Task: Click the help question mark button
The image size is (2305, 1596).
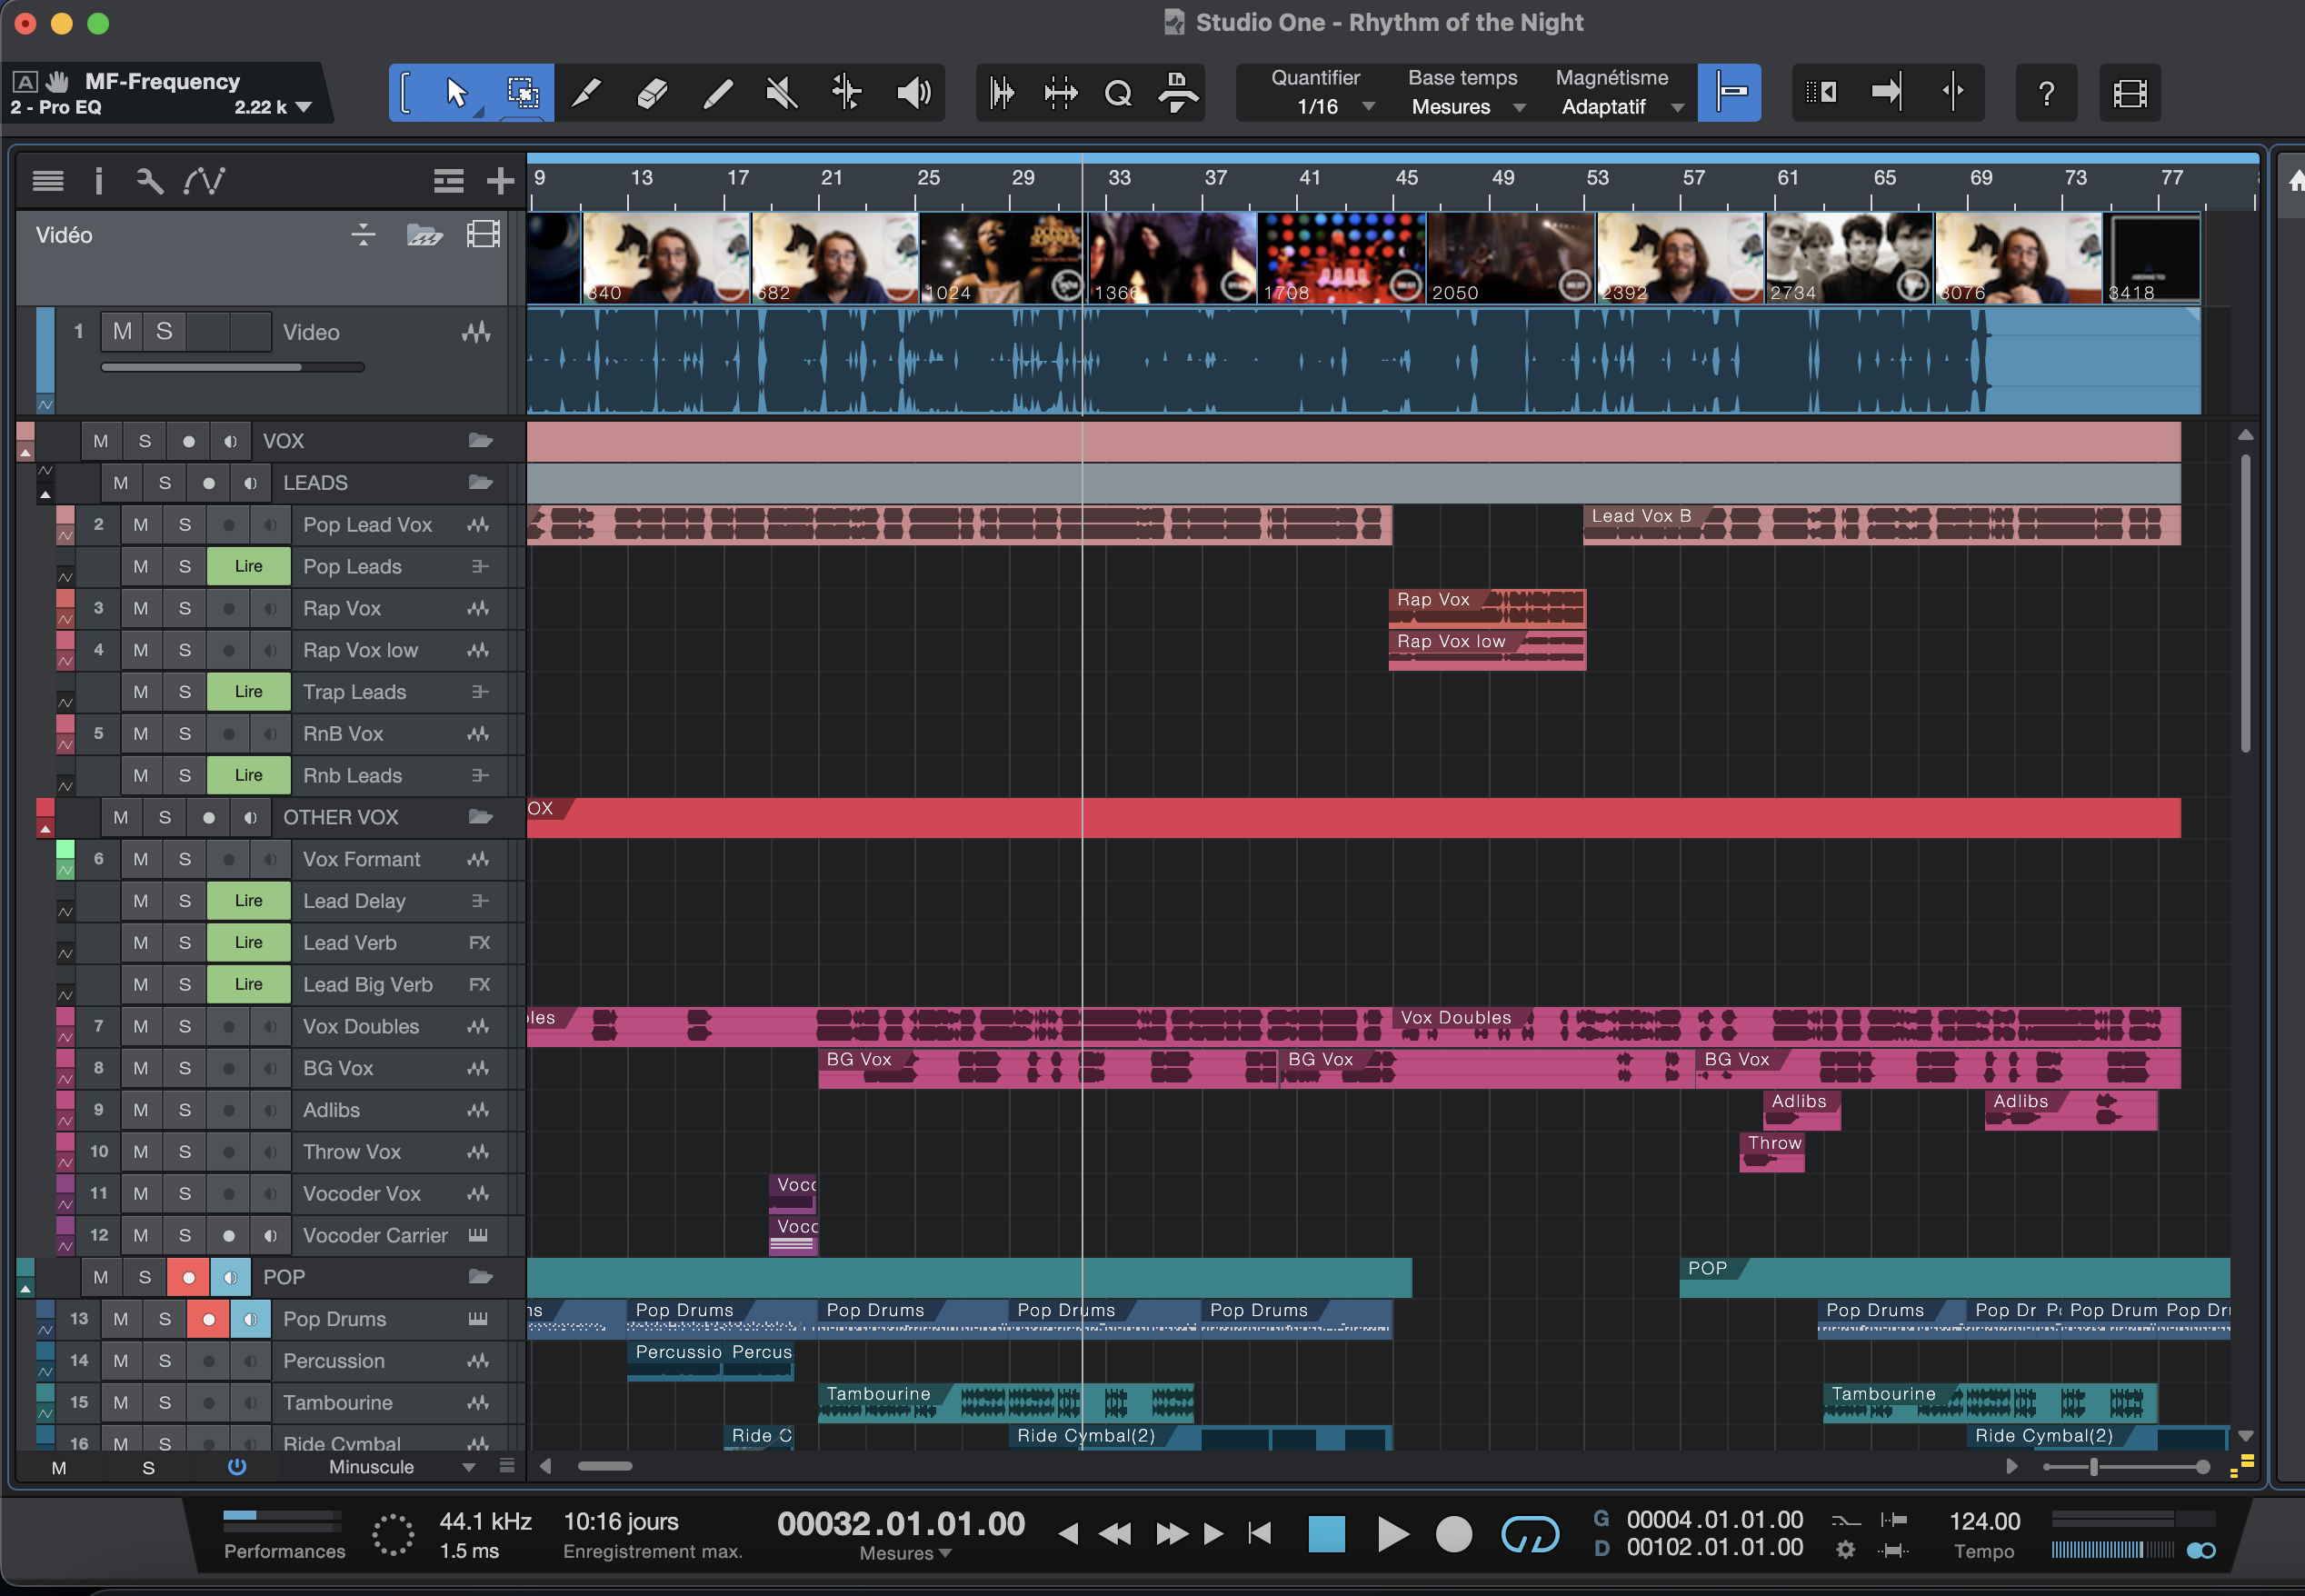Action: (2046, 92)
